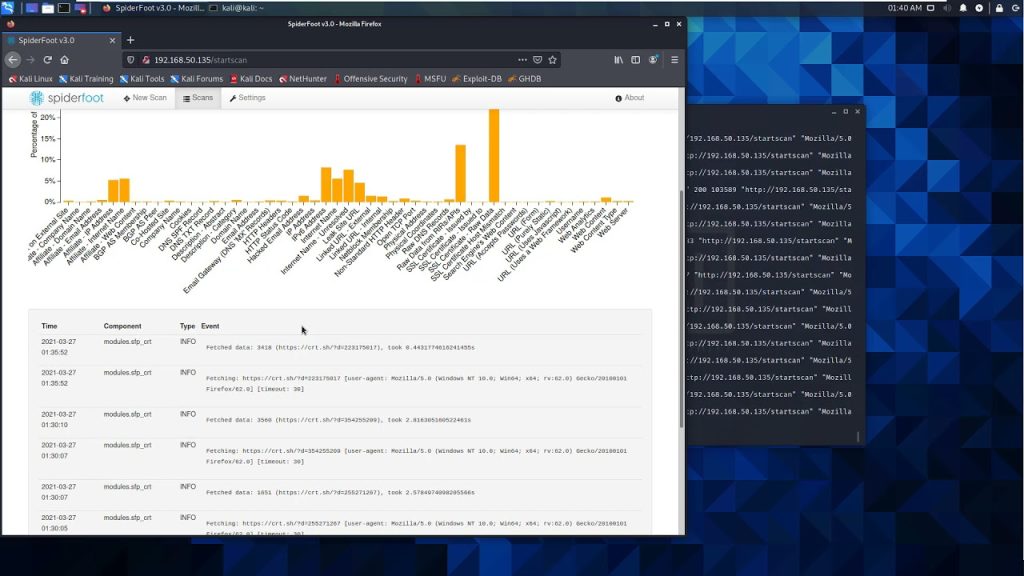Bookmark this page with the star icon
The width and height of the screenshot is (1024, 576).
[x=553, y=60]
